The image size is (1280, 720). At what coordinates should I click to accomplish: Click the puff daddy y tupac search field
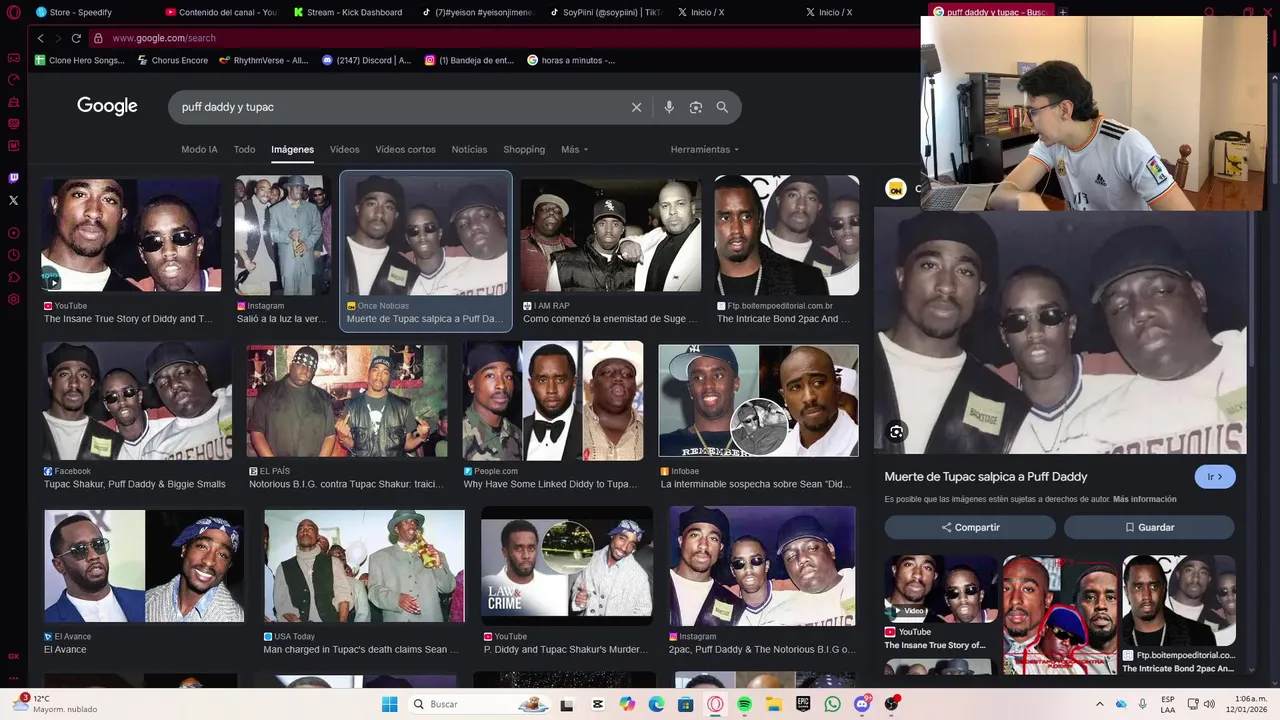coord(400,107)
